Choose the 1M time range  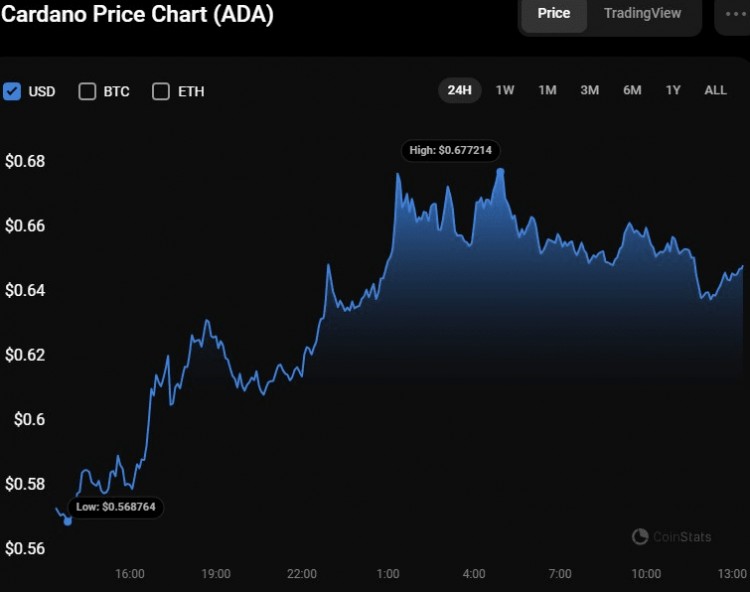point(547,90)
